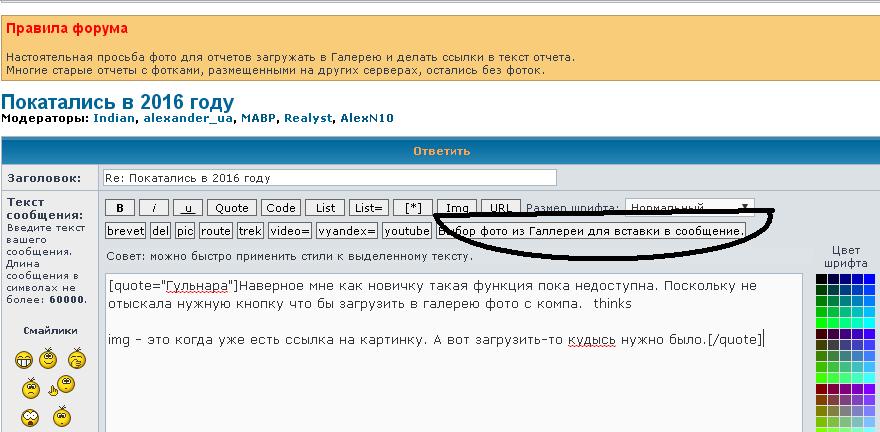The image size is (880, 432).
Task: Open the 'Покатались в 2016 году' topic link
Action: point(117,101)
